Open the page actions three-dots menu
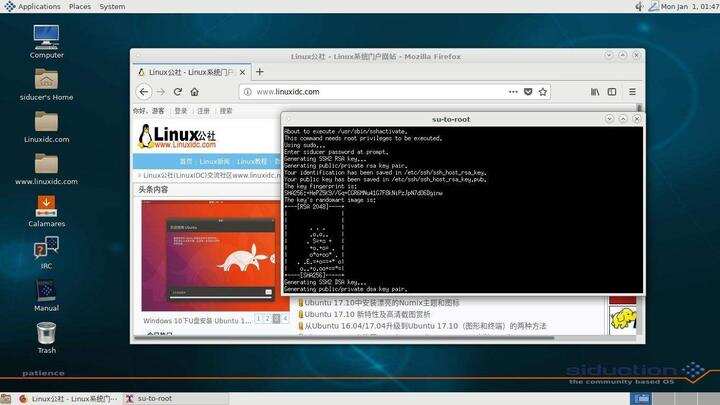 coord(513,92)
